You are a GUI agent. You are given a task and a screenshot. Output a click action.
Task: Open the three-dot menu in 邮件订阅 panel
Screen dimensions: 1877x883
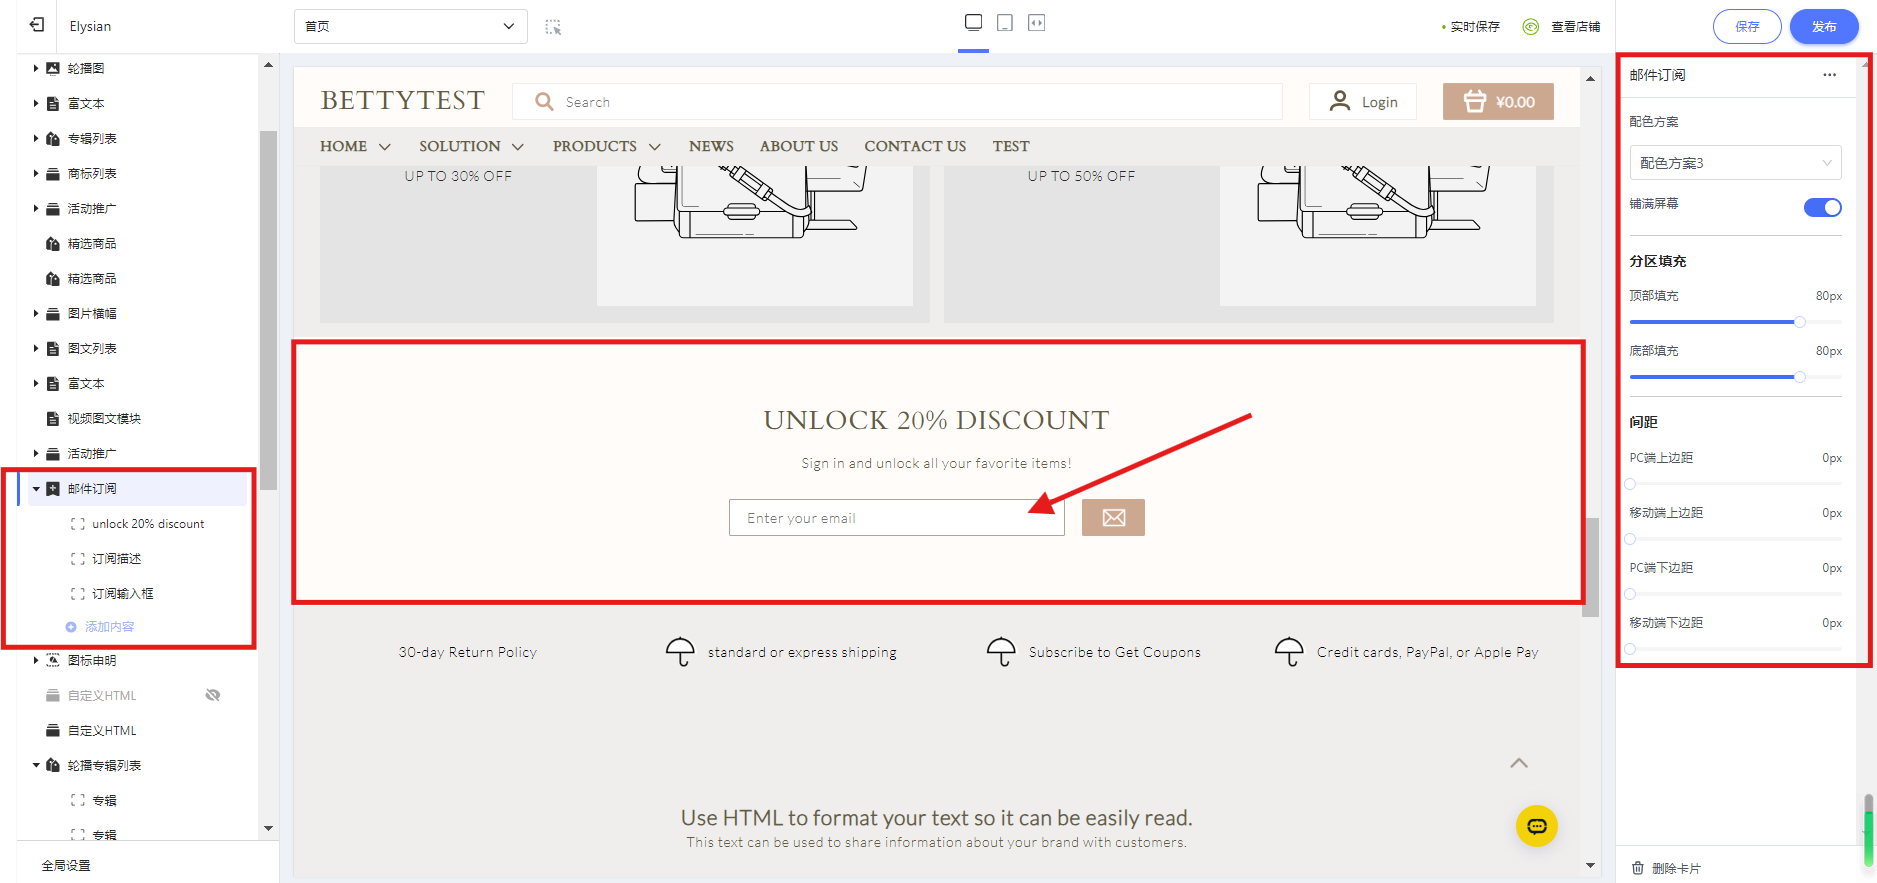coord(1829,75)
